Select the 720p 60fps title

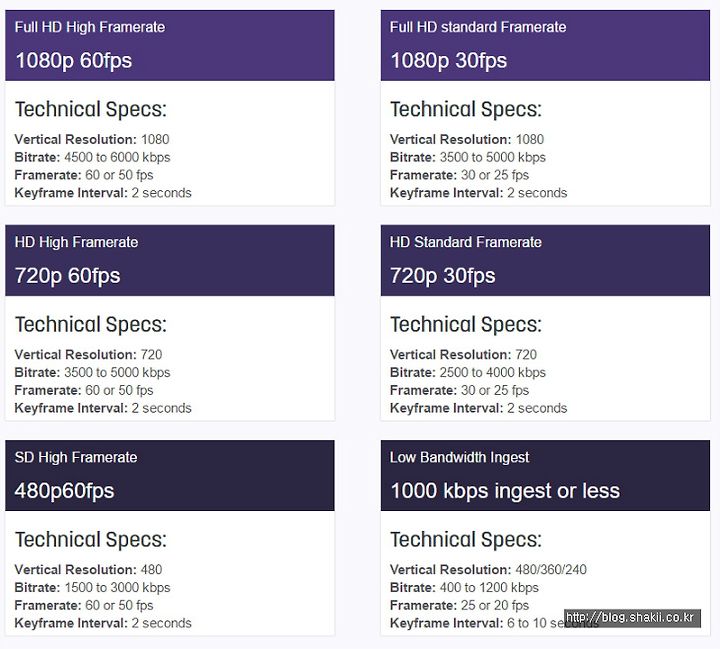(67, 275)
